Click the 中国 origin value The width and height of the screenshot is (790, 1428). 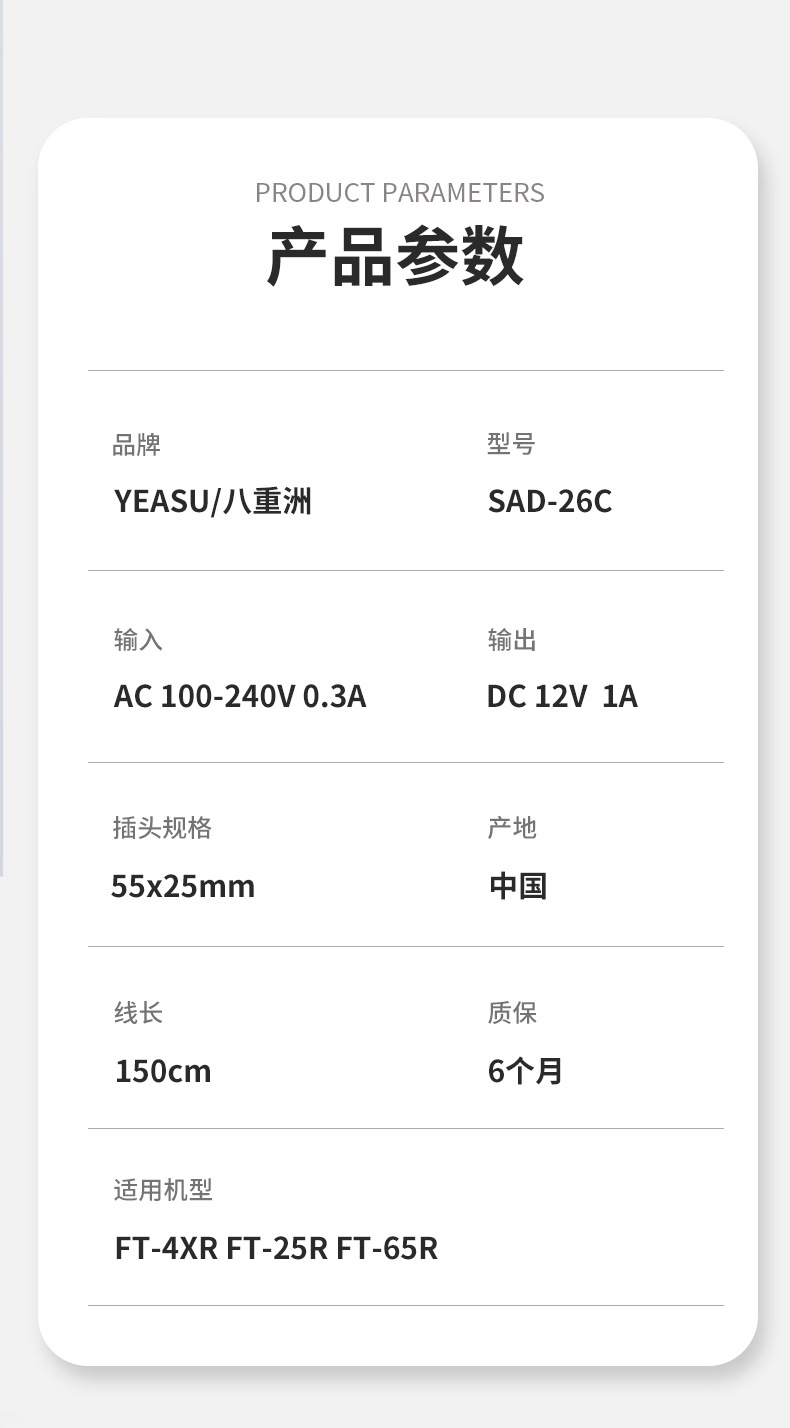[517, 886]
